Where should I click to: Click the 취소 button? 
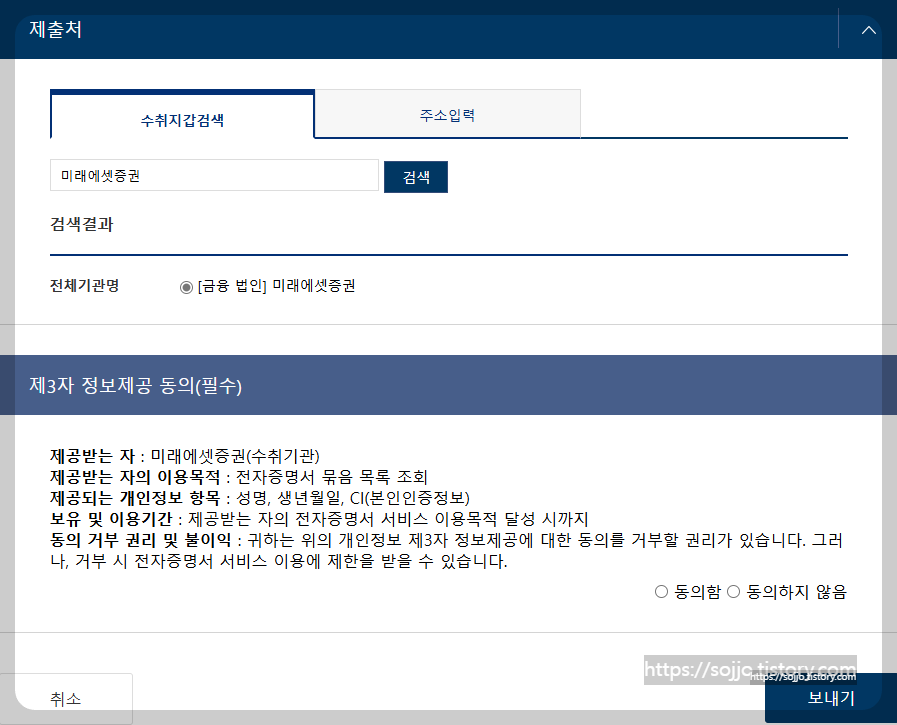pos(66,698)
